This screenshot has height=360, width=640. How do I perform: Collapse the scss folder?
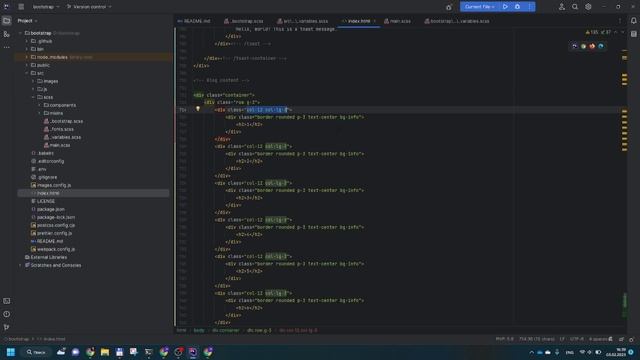[33, 97]
